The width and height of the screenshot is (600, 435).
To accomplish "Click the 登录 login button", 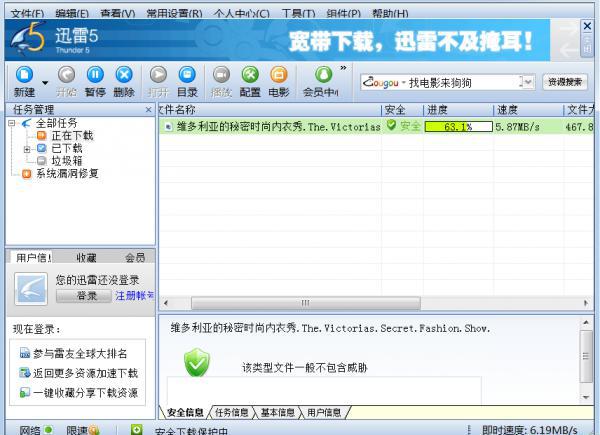I will tap(84, 296).
